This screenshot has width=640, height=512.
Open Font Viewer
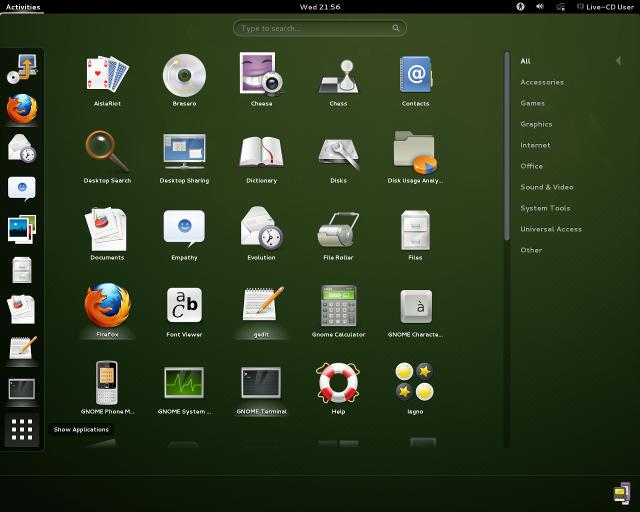(x=184, y=311)
